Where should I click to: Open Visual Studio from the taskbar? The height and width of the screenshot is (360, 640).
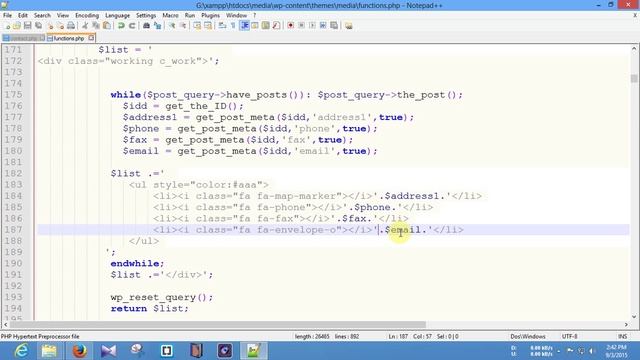[108, 351]
